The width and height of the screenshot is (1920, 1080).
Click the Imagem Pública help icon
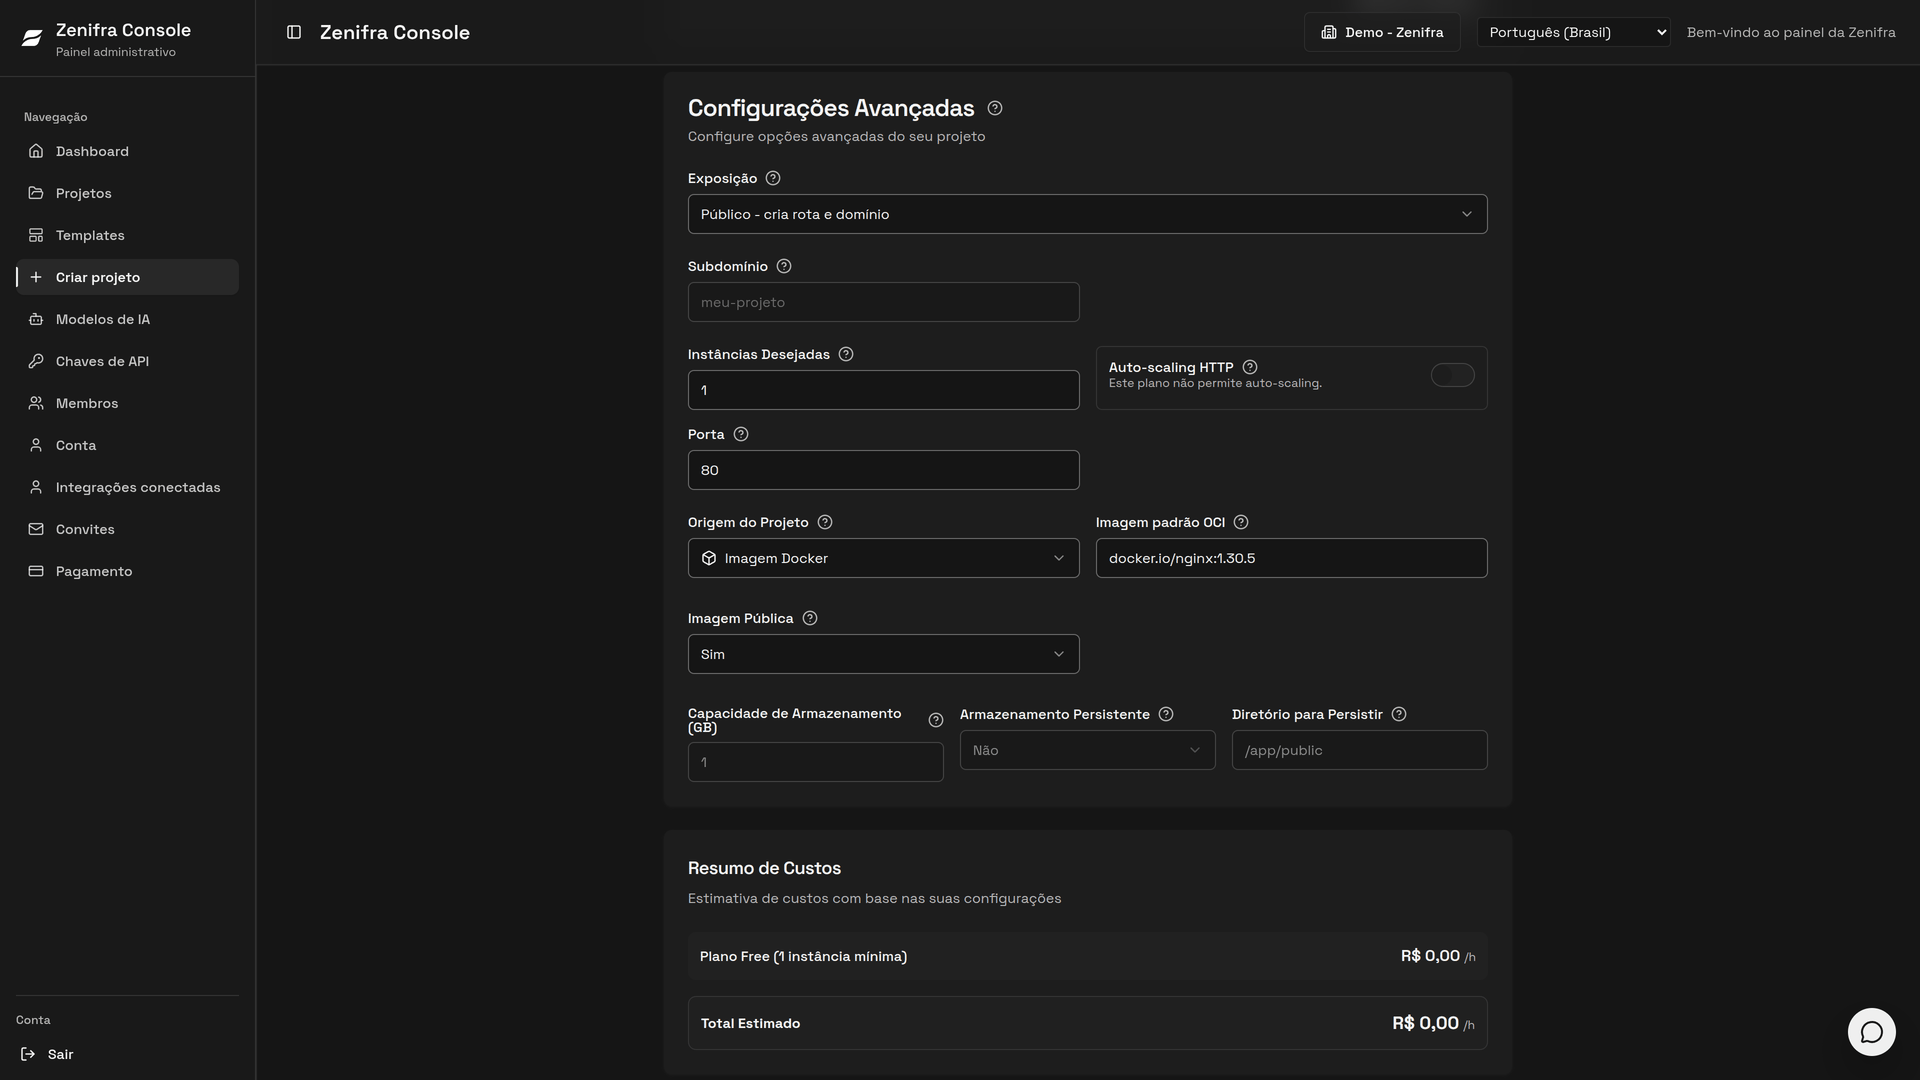(x=810, y=618)
